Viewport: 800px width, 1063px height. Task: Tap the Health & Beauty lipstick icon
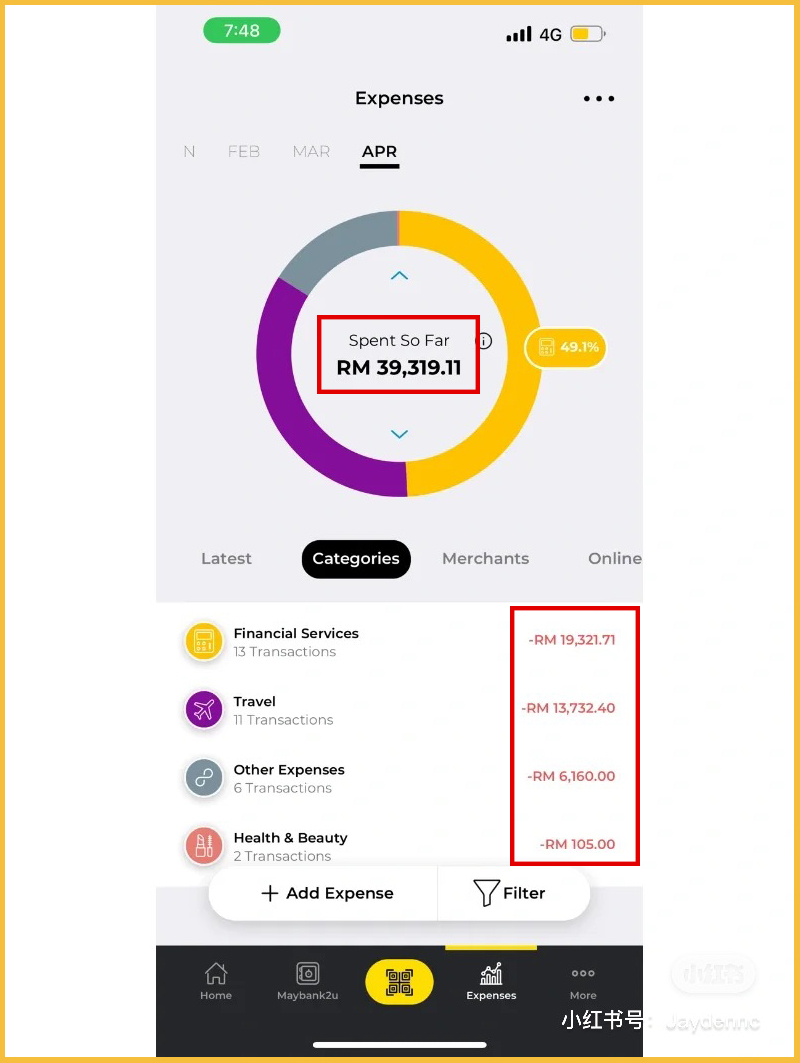pyautogui.click(x=204, y=846)
